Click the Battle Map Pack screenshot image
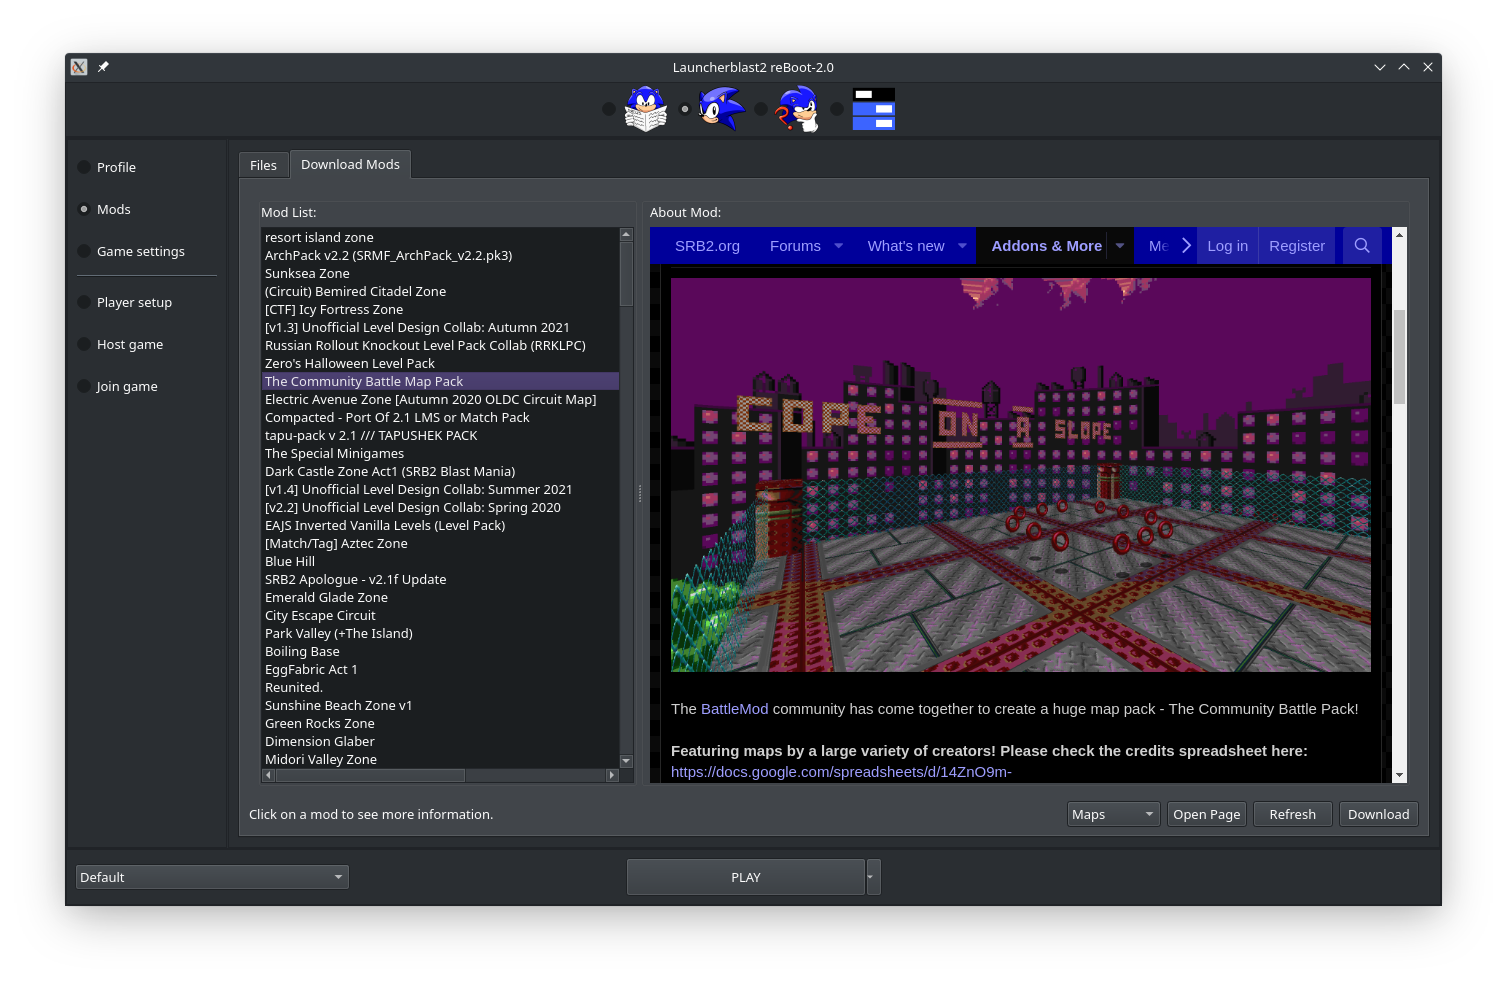1507x983 pixels. click(1021, 474)
